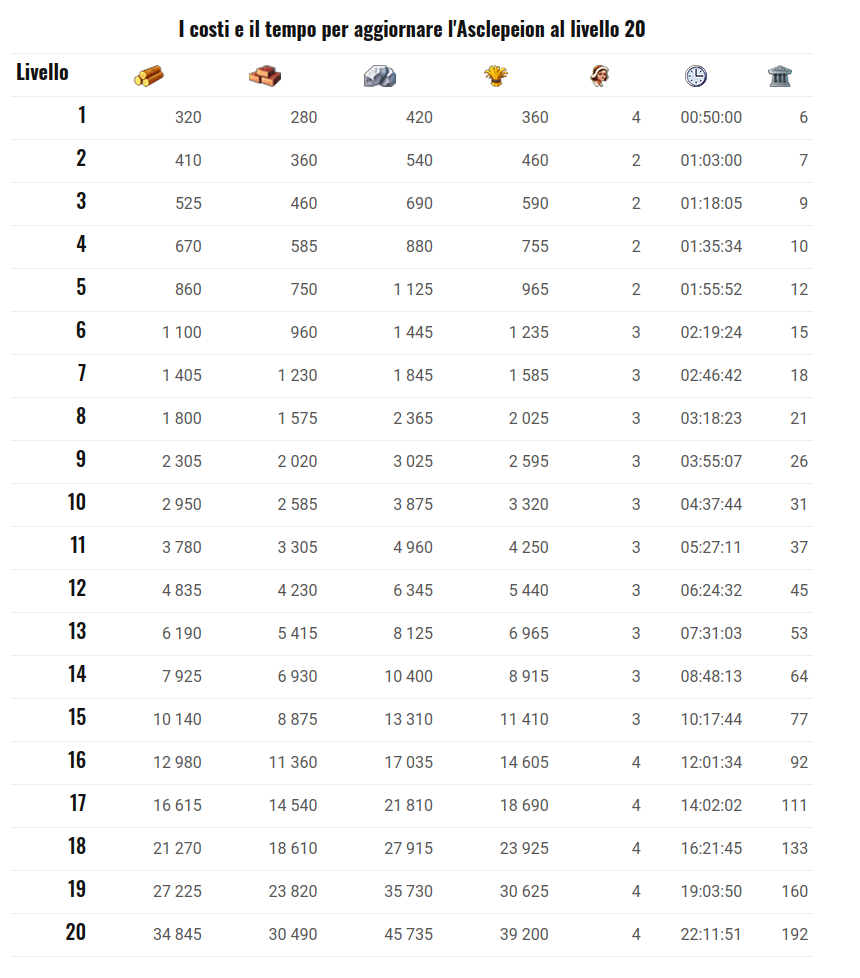This screenshot has width=860, height=978.
Task: Click the wood cost 34 845 cell
Action: click(x=177, y=934)
